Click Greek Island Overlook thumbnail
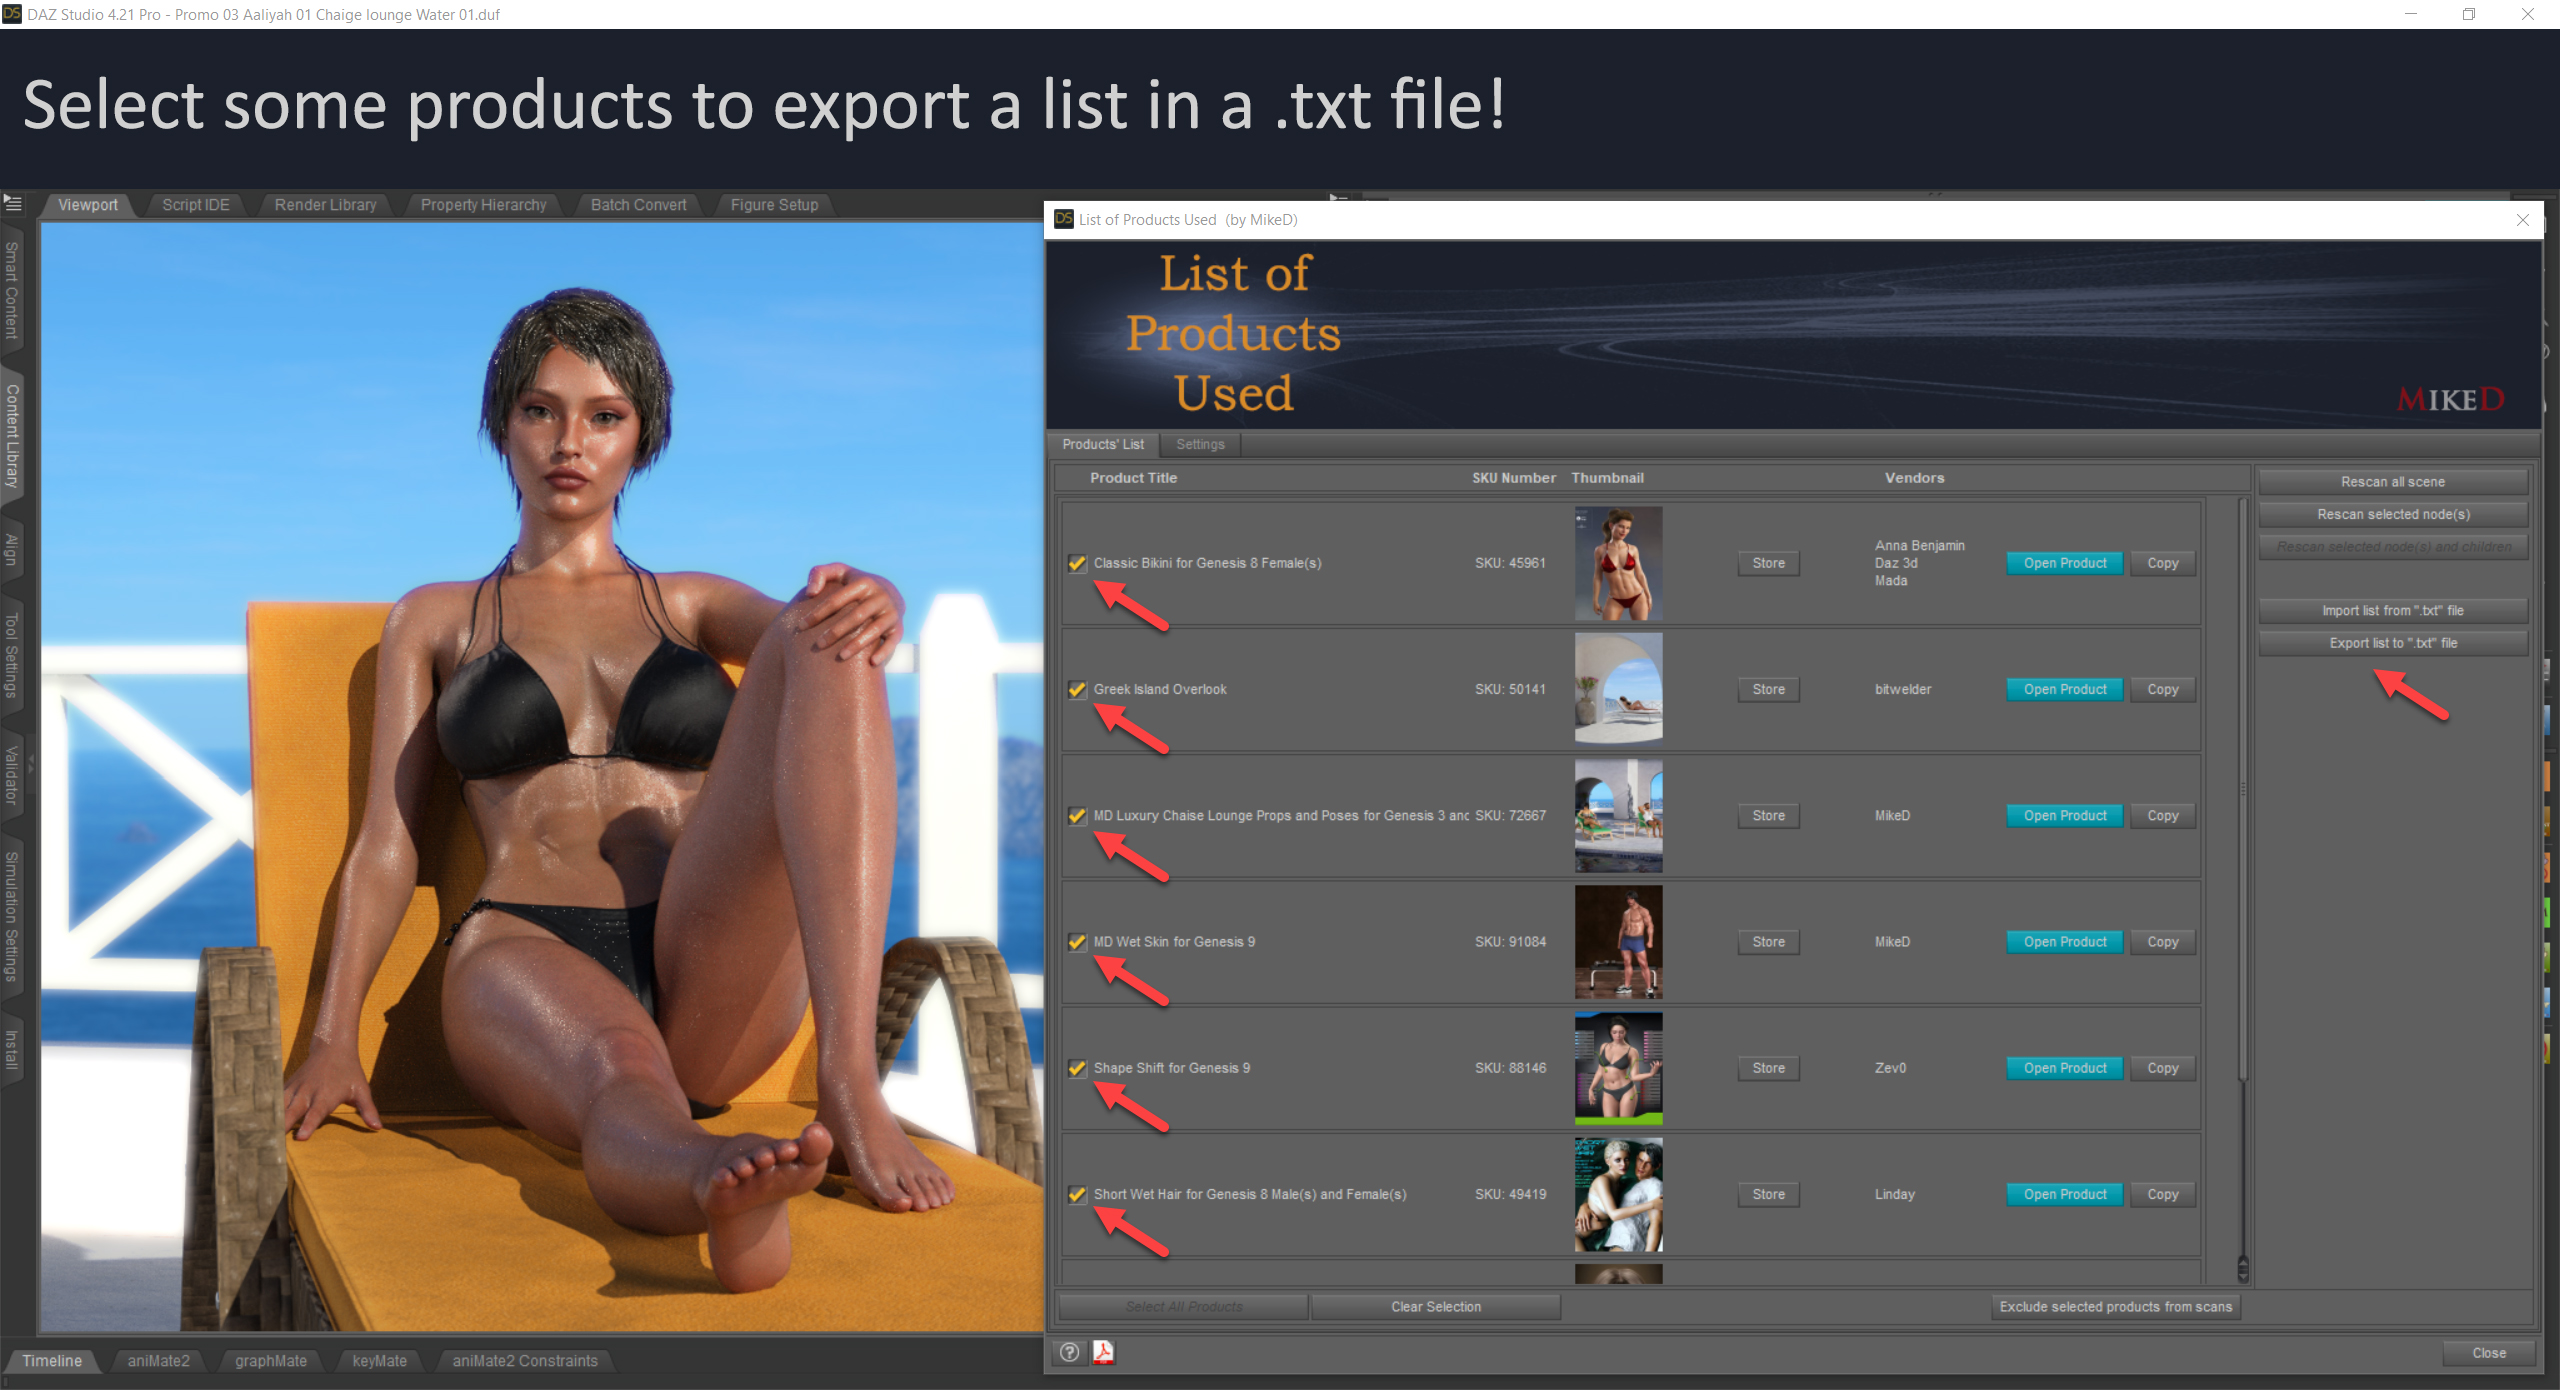This screenshot has width=2560, height=1390. tap(1618, 689)
